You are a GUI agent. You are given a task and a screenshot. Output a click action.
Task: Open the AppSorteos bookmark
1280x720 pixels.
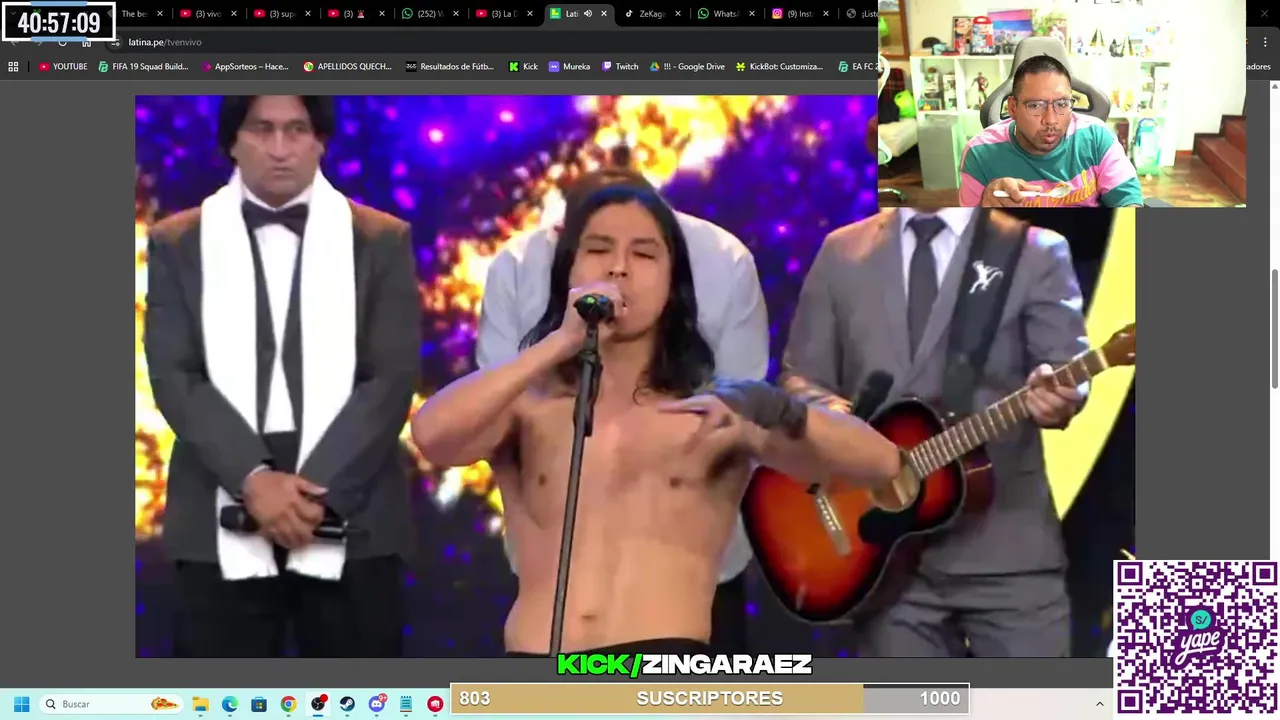pyautogui.click(x=244, y=66)
